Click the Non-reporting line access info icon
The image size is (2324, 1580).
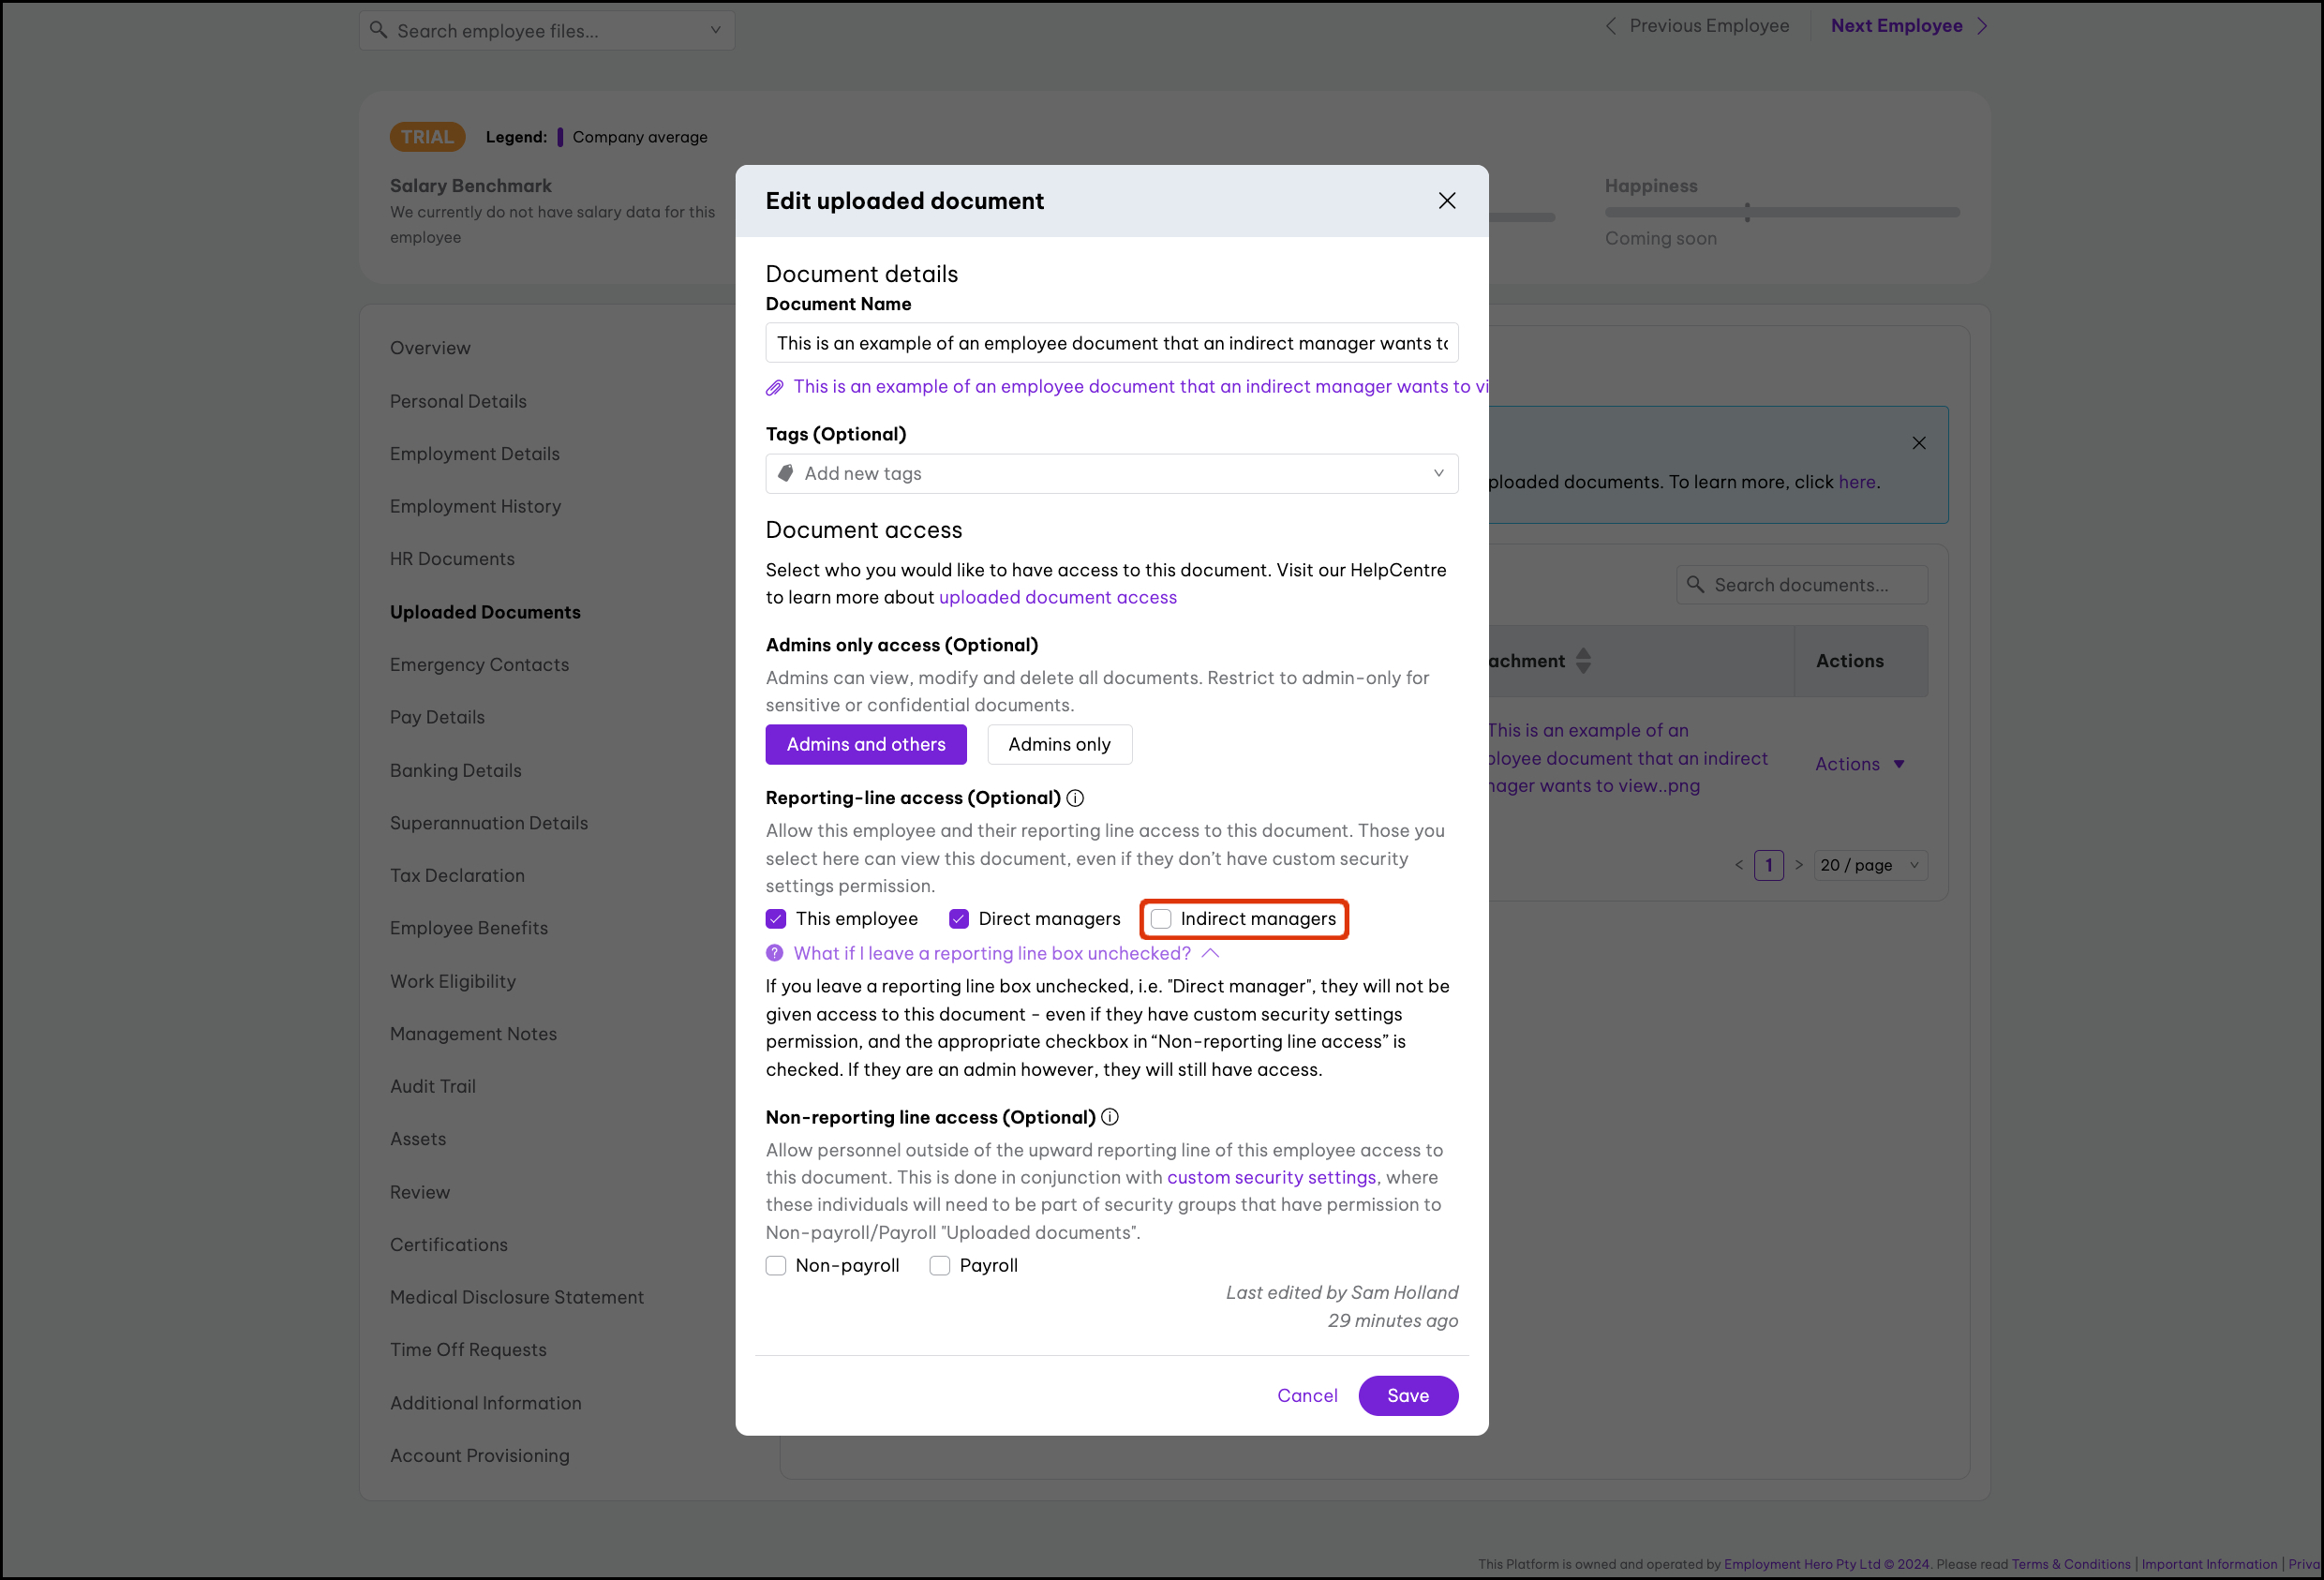click(x=1109, y=1117)
